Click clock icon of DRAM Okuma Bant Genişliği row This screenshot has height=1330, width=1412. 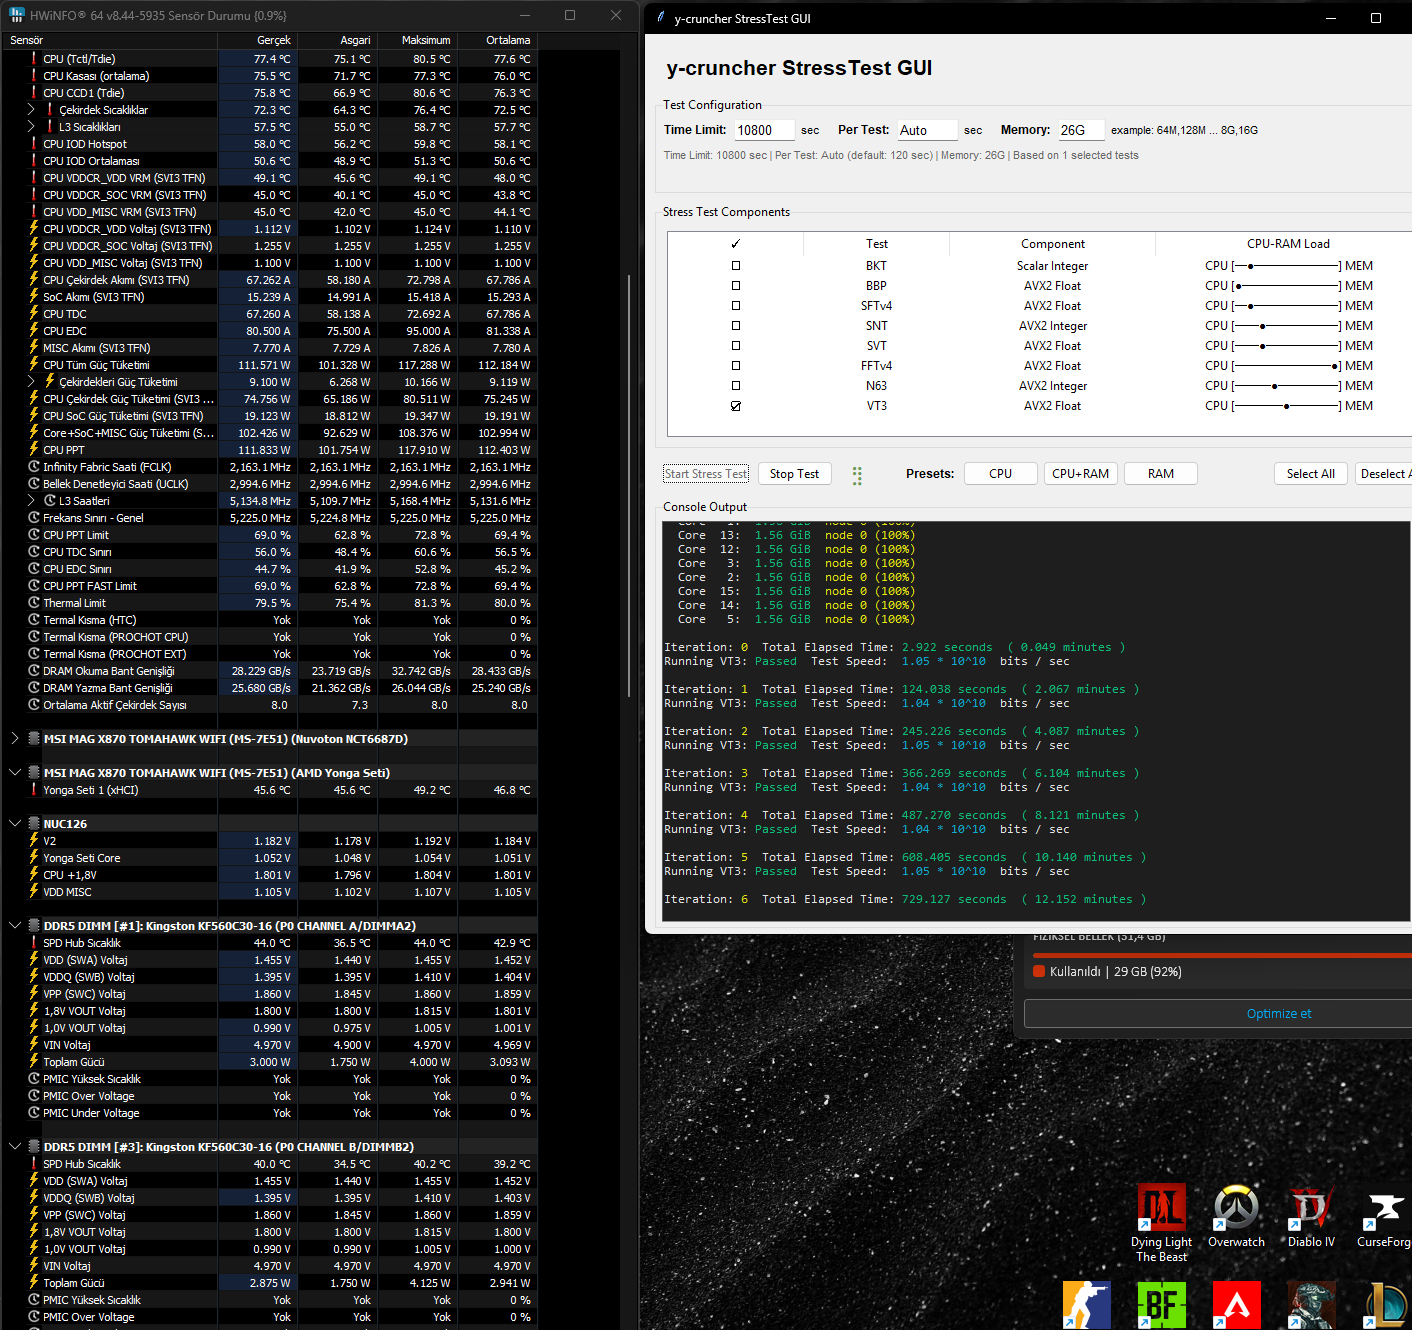34,671
